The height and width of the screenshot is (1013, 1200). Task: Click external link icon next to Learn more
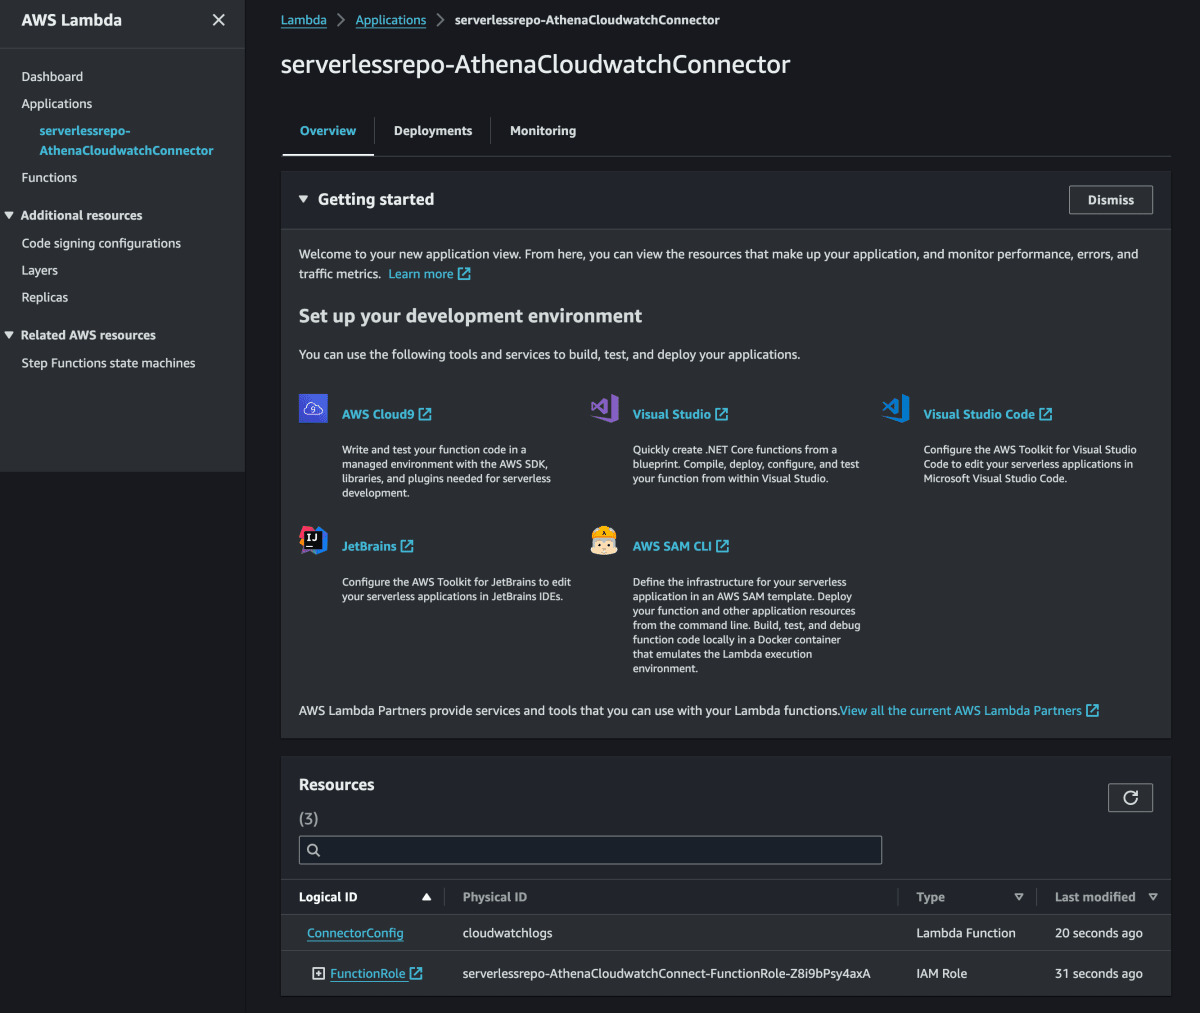coord(464,274)
